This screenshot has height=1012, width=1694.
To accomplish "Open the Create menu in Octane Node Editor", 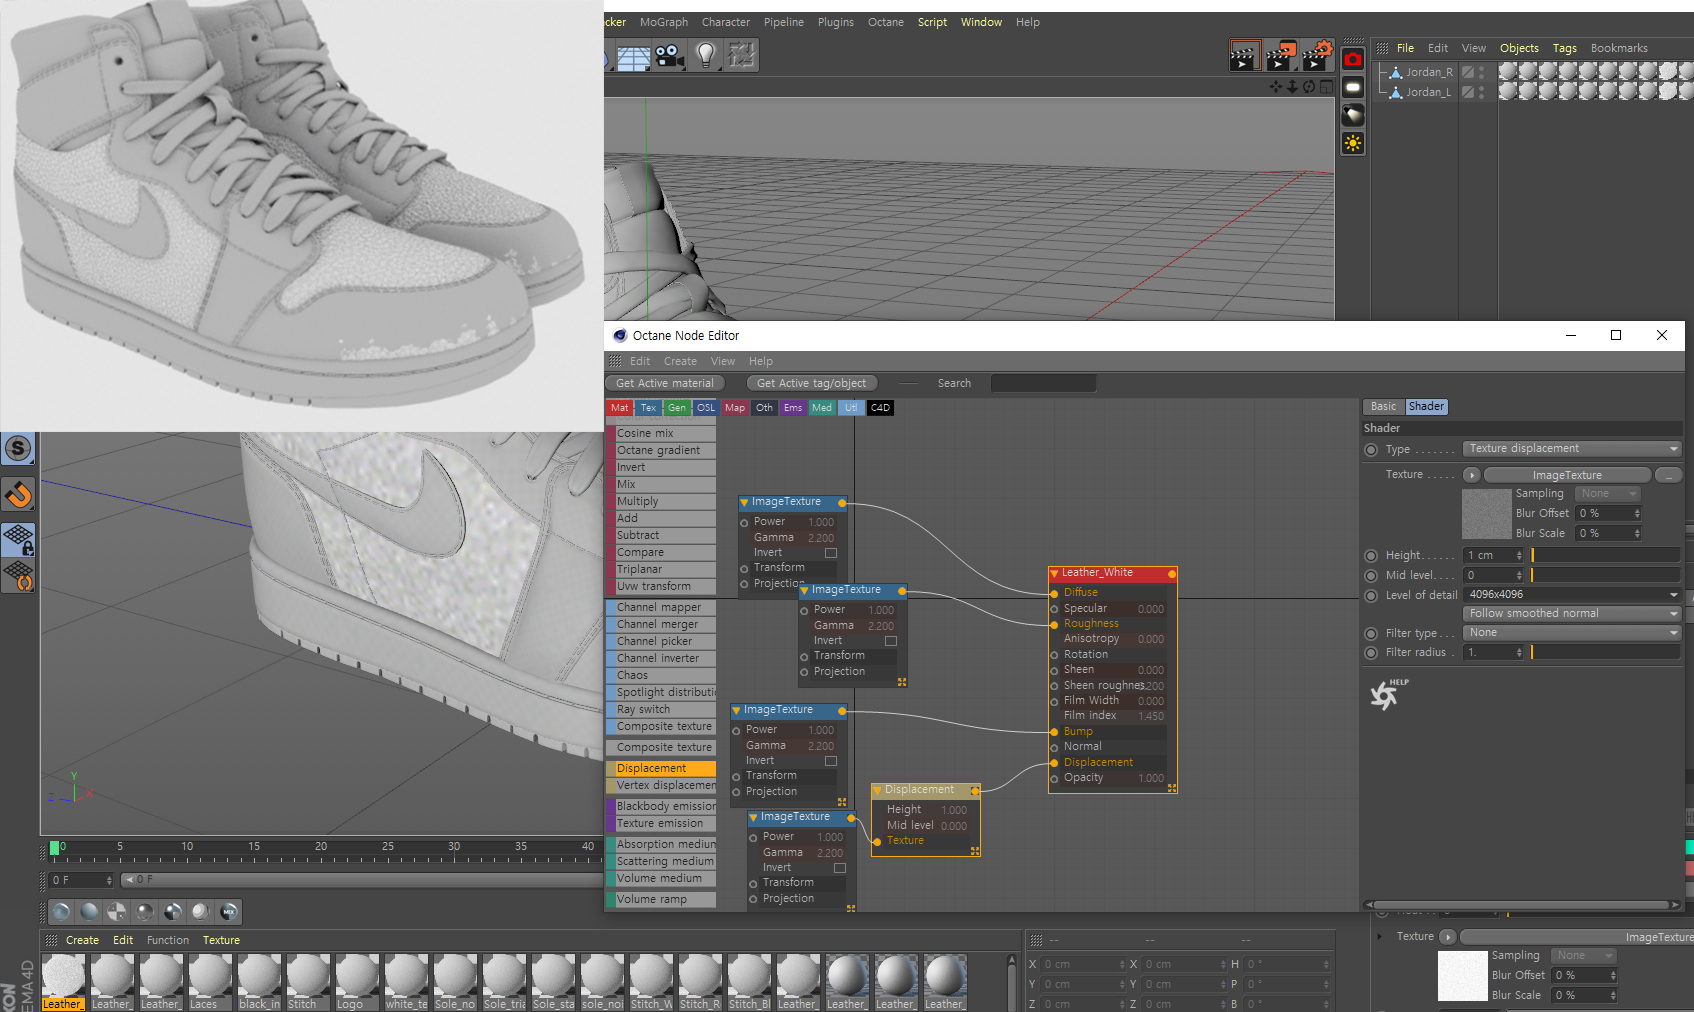I will coord(680,362).
